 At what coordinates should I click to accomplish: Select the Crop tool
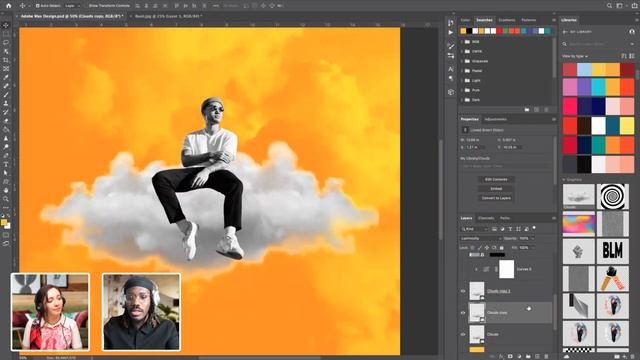[x=6, y=60]
